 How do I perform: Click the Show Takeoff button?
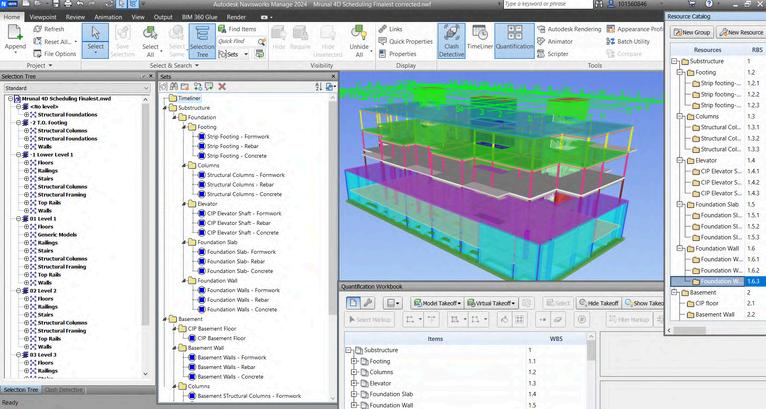point(643,303)
